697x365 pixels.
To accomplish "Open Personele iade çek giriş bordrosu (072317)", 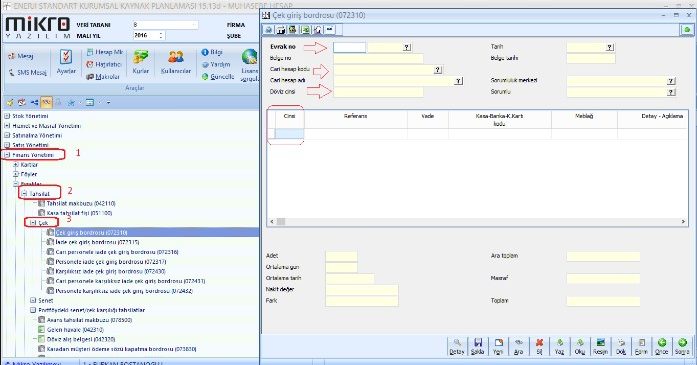I will [111, 262].
